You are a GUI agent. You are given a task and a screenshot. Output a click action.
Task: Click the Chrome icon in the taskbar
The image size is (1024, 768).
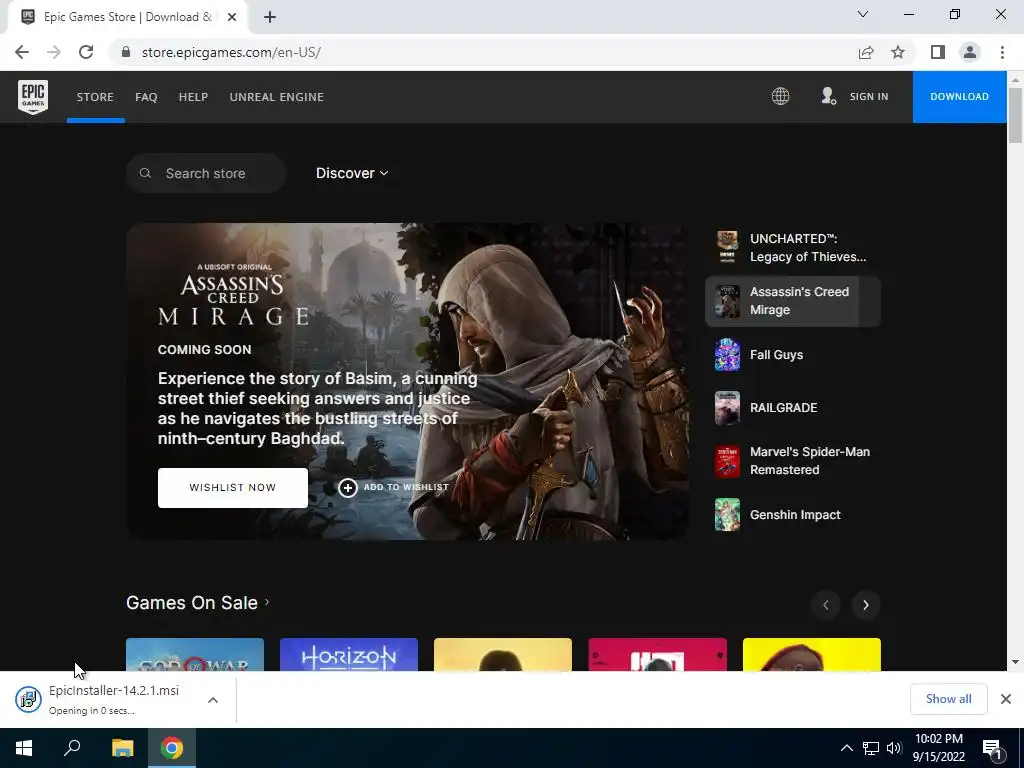click(x=172, y=748)
